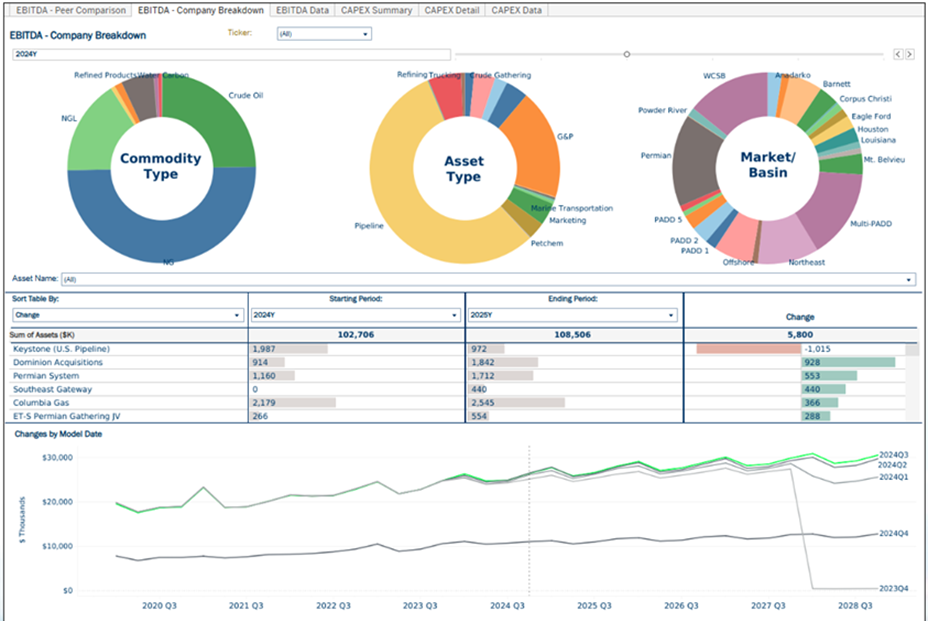This screenshot has width=928, height=621.
Task: Open the CAPEX Summary tab
Action: [376, 10]
